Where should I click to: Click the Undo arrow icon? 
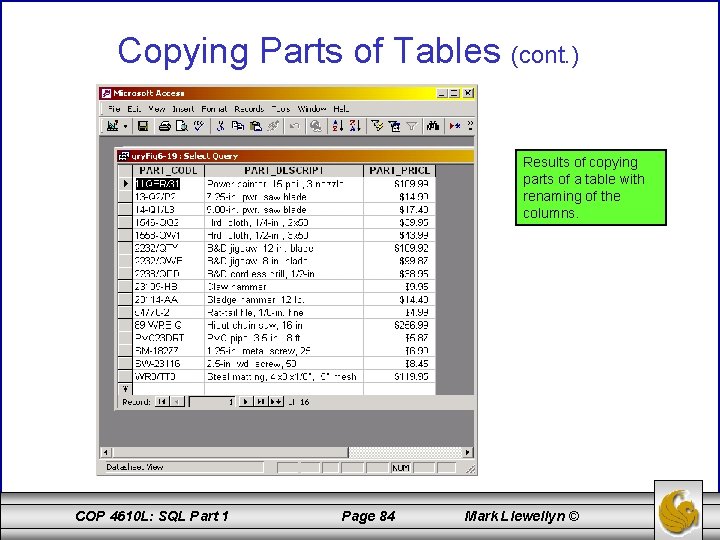pyautogui.click(x=294, y=126)
